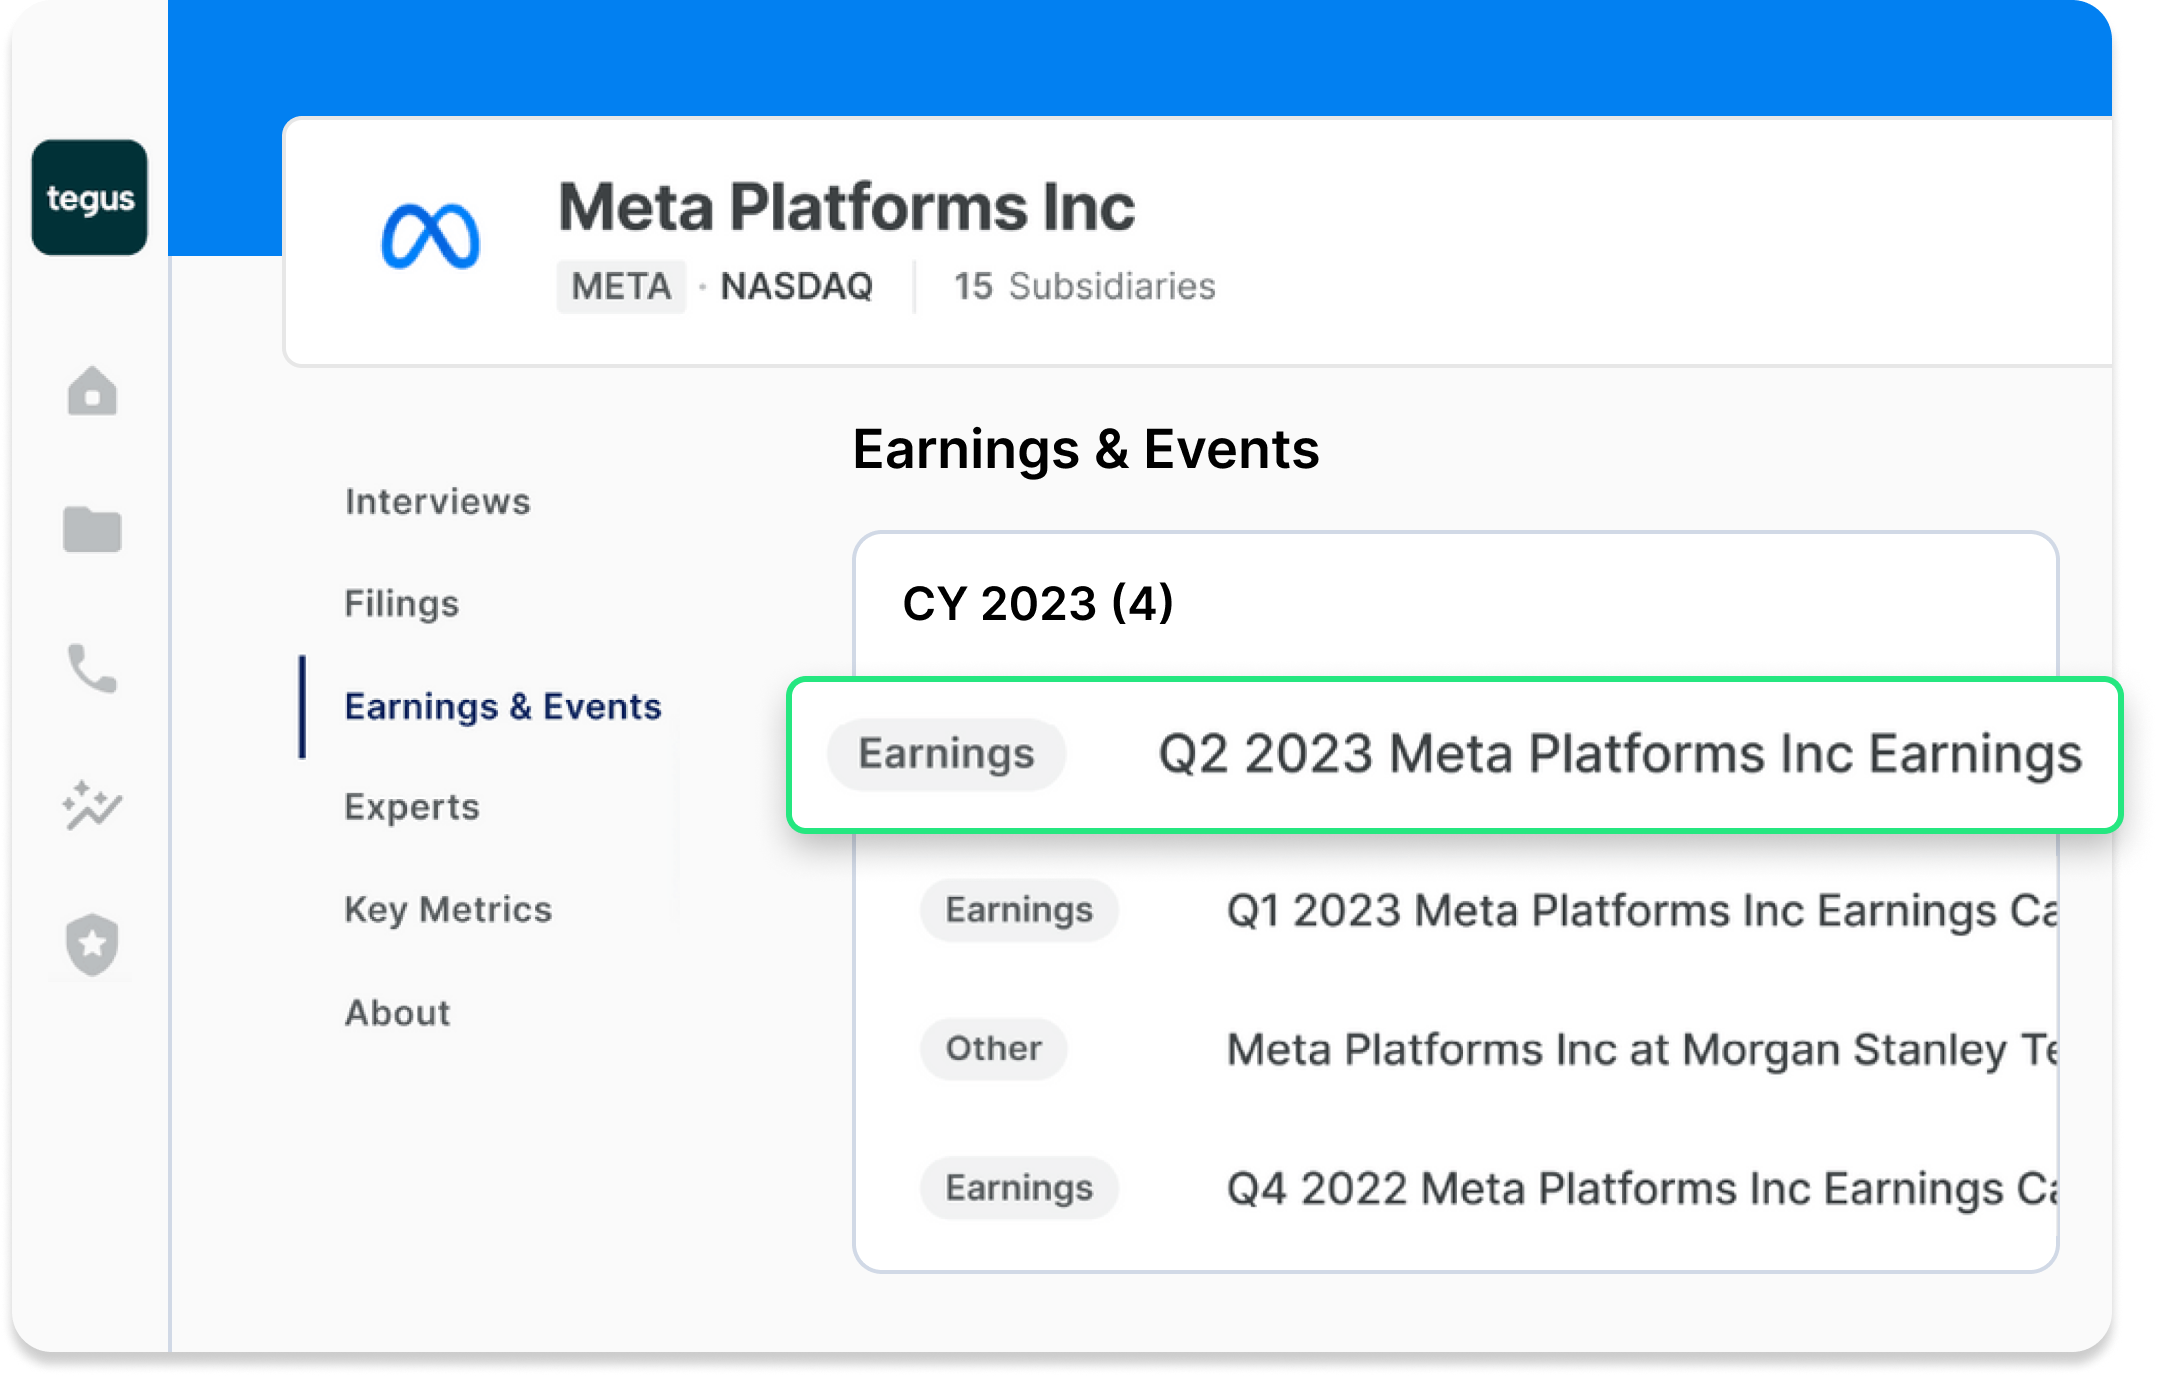Switch to the Filings section
The width and height of the screenshot is (2161, 1376).
402,603
